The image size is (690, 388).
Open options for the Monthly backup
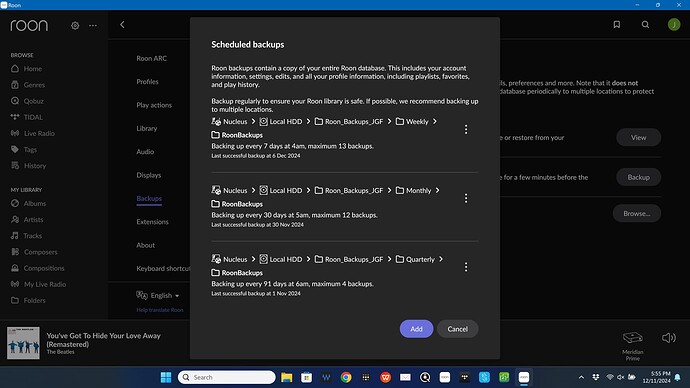(x=466, y=198)
